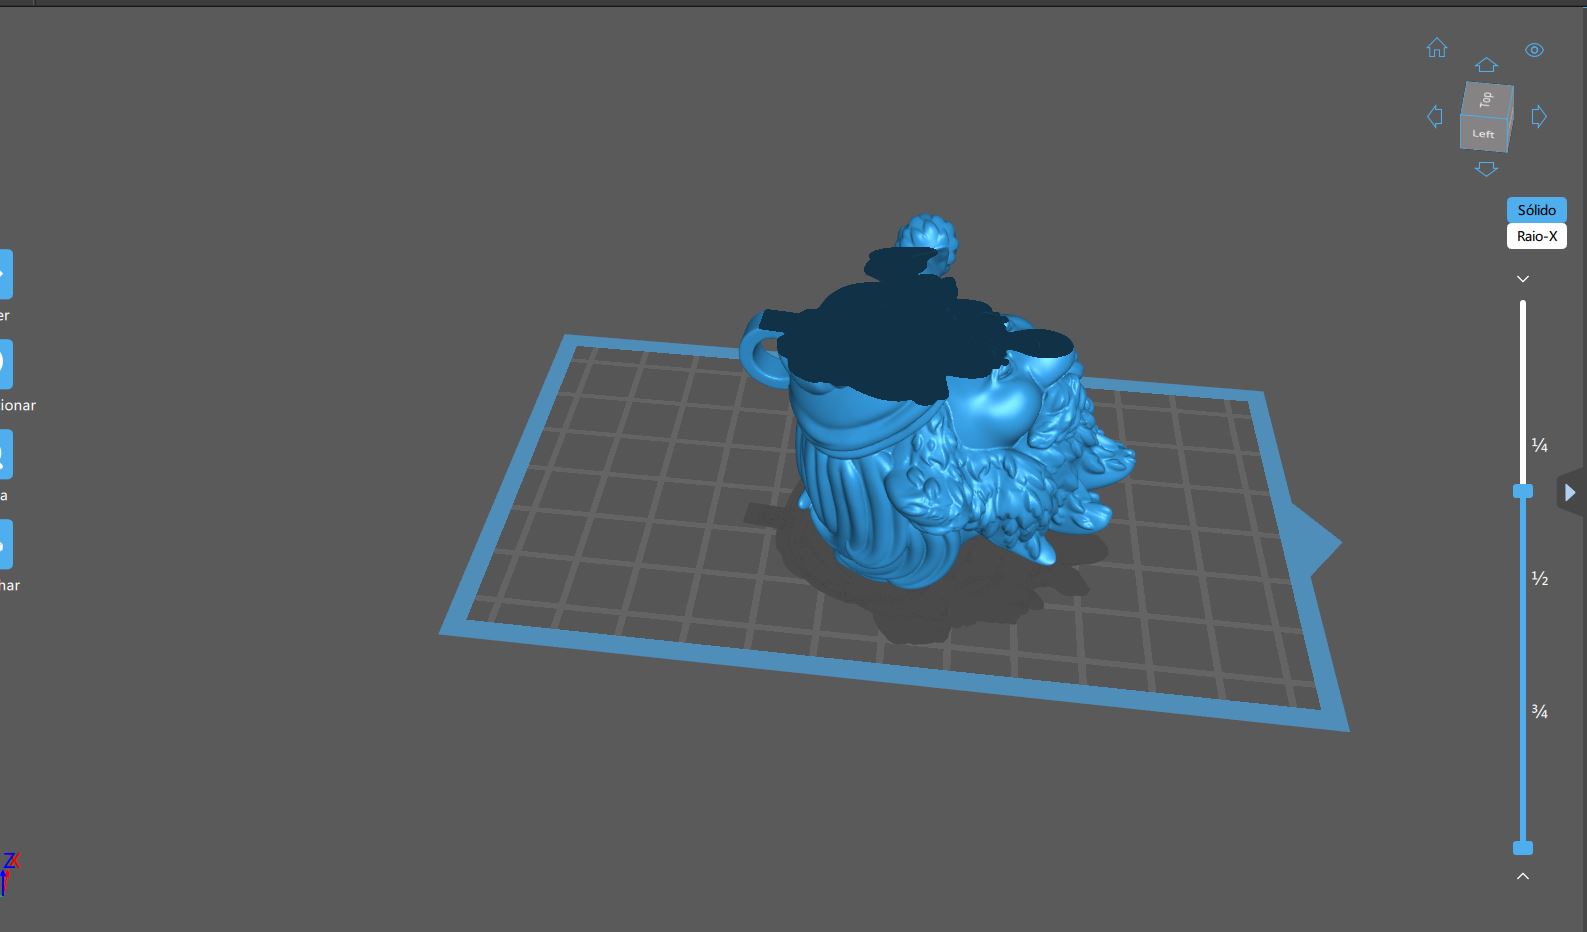Click the up chevron below the layer slider

(1523, 876)
